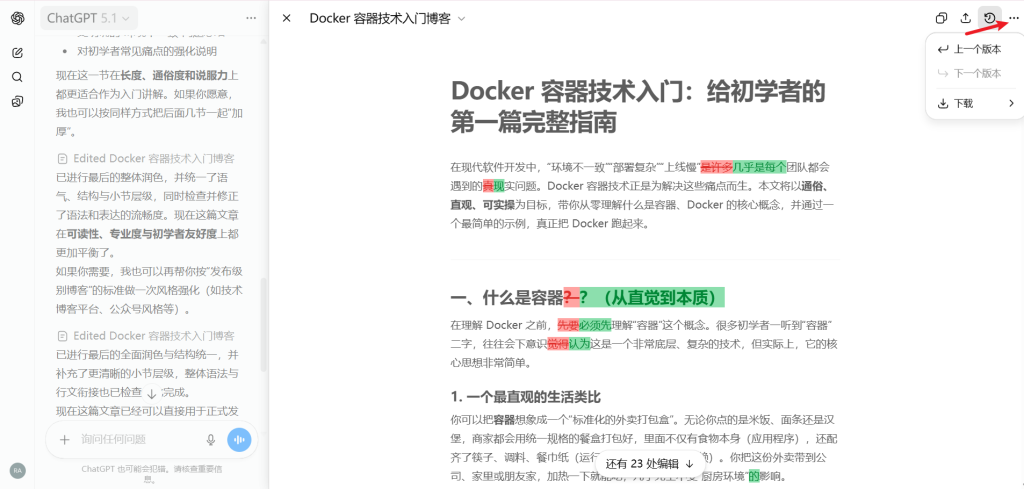Viewport: 1024px width, 489px height.
Task: Start a new chat via sidebar pencil icon
Action: click(x=18, y=53)
